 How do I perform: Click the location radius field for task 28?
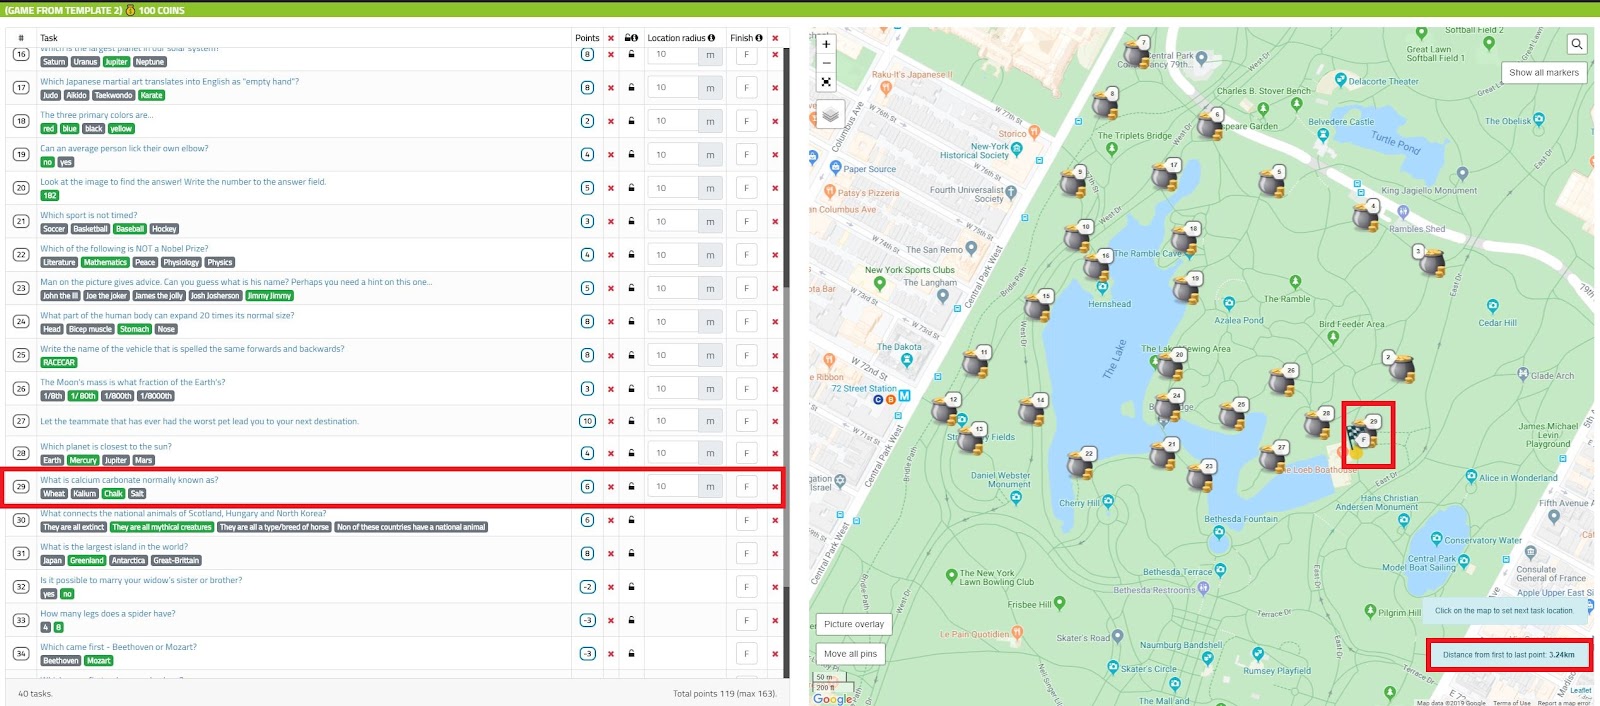674,454
